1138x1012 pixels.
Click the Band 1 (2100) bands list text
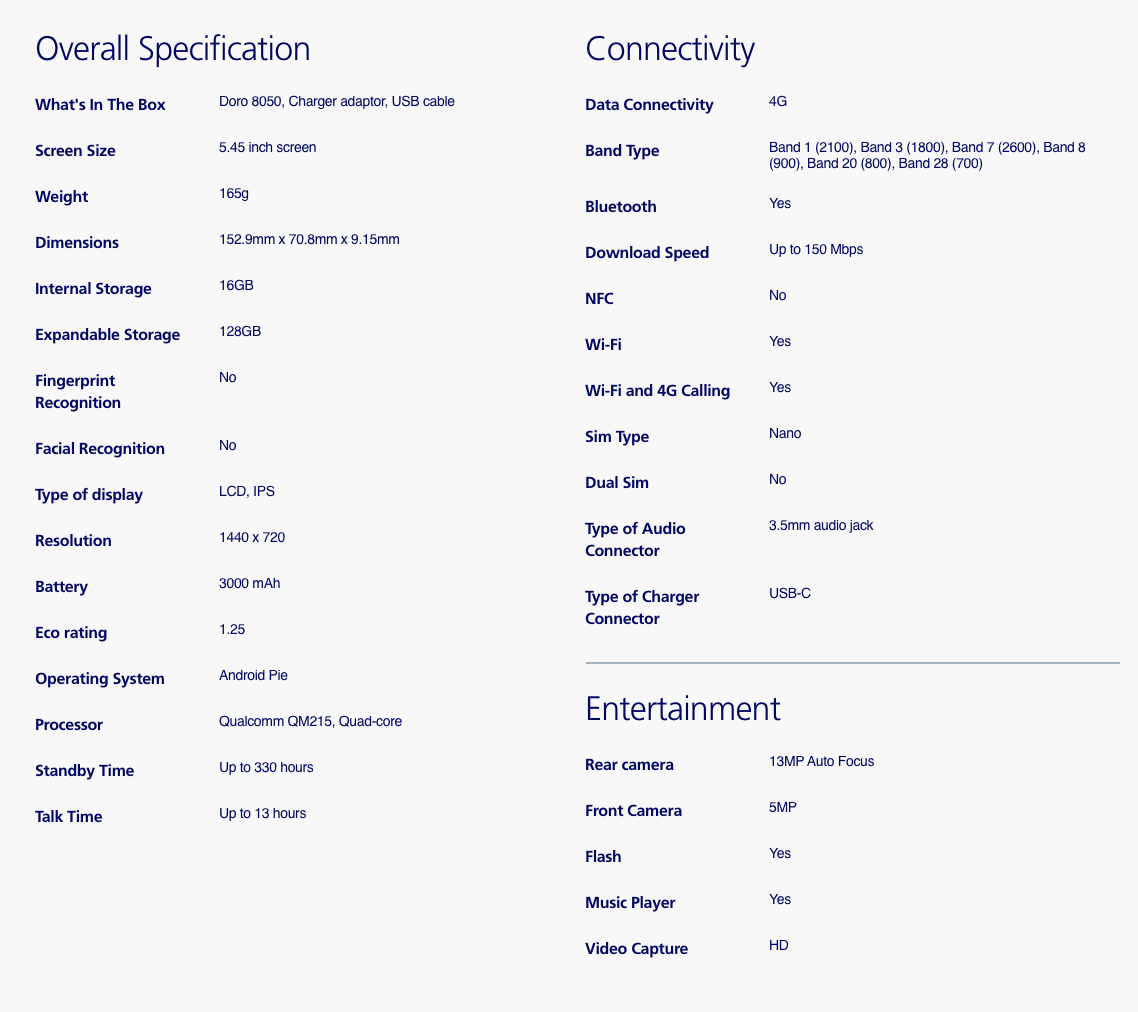(926, 155)
